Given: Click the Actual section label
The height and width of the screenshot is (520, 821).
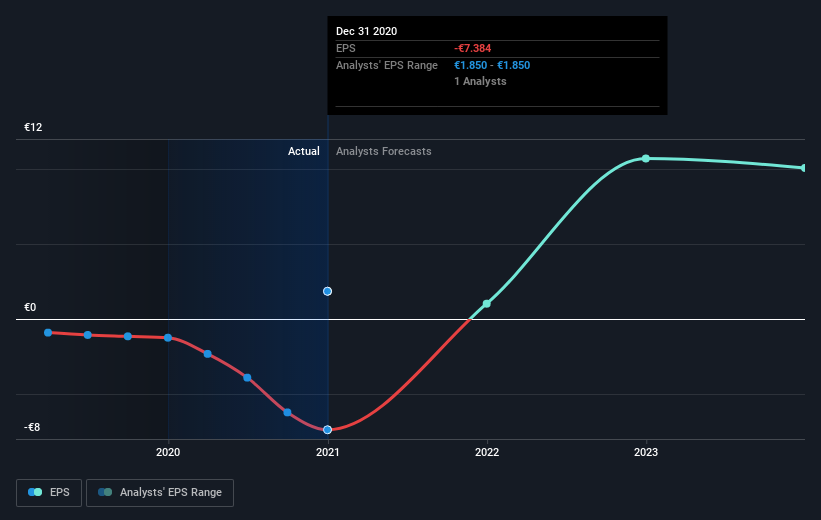Looking at the screenshot, I should (304, 151).
